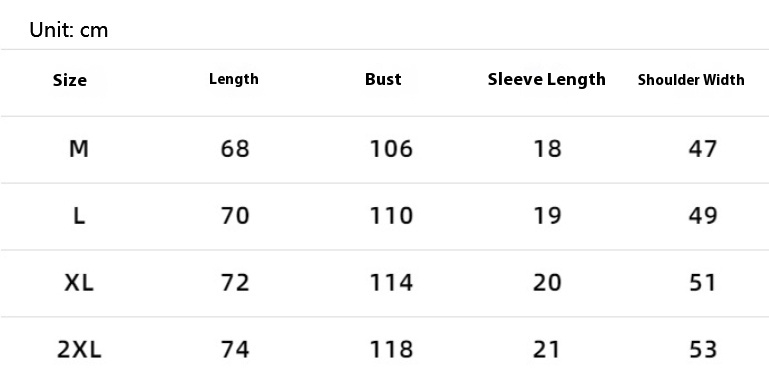Click sleeve length value 21 for 2XL

[547, 350]
